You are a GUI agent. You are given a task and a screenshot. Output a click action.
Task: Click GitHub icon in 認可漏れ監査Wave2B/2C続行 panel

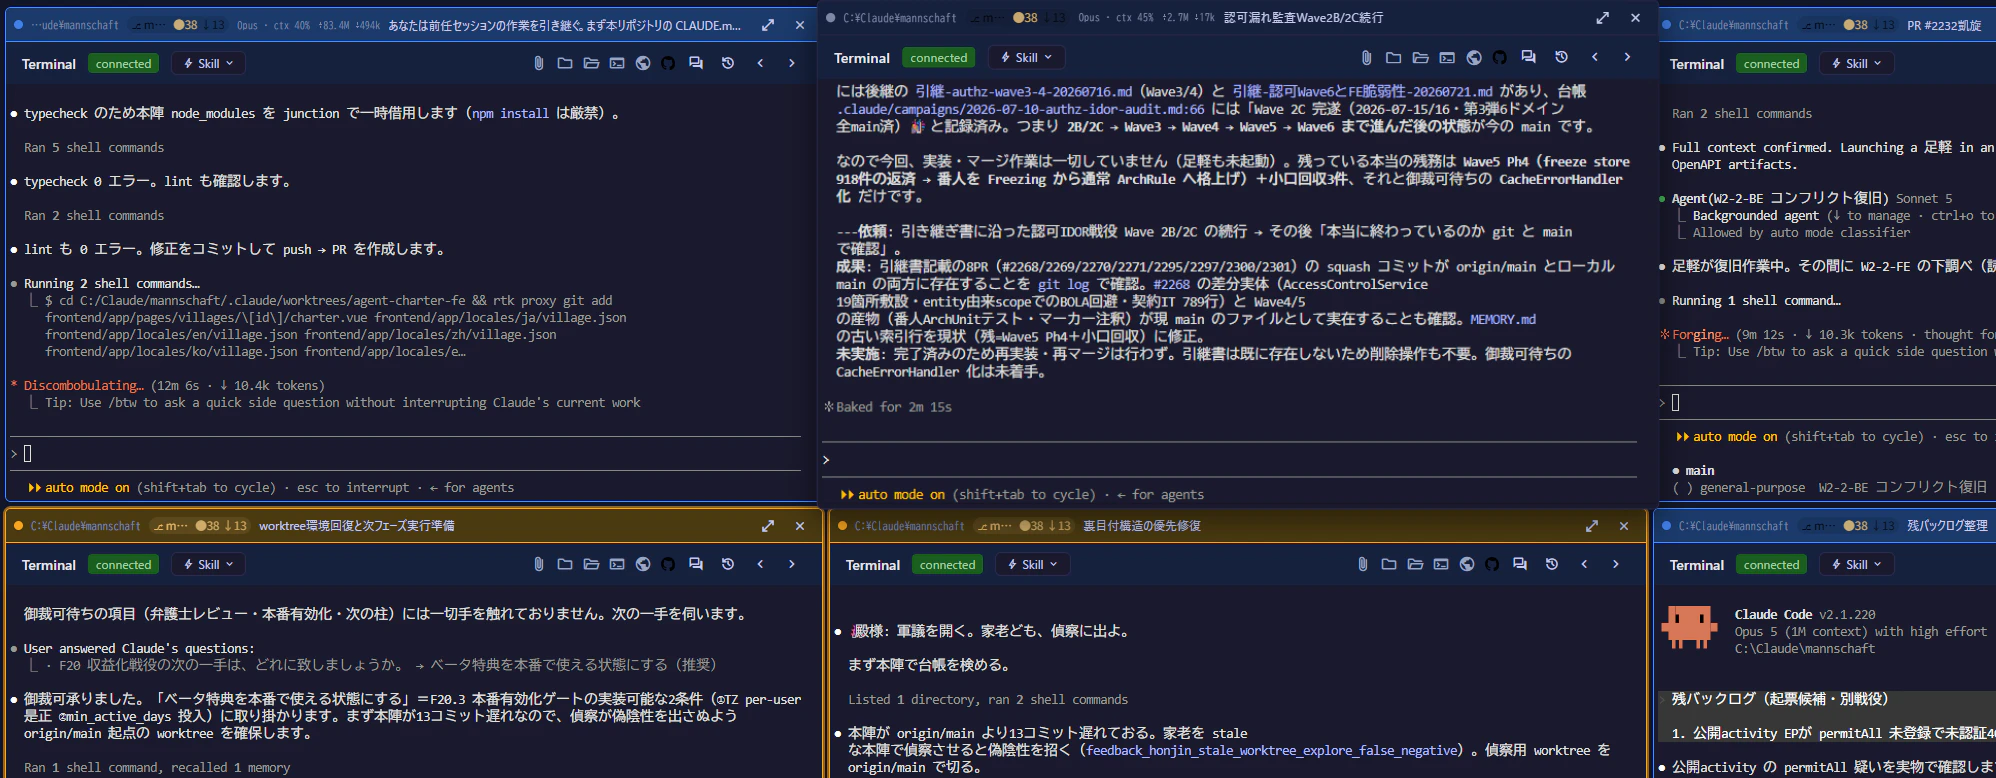click(x=1499, y=57)
